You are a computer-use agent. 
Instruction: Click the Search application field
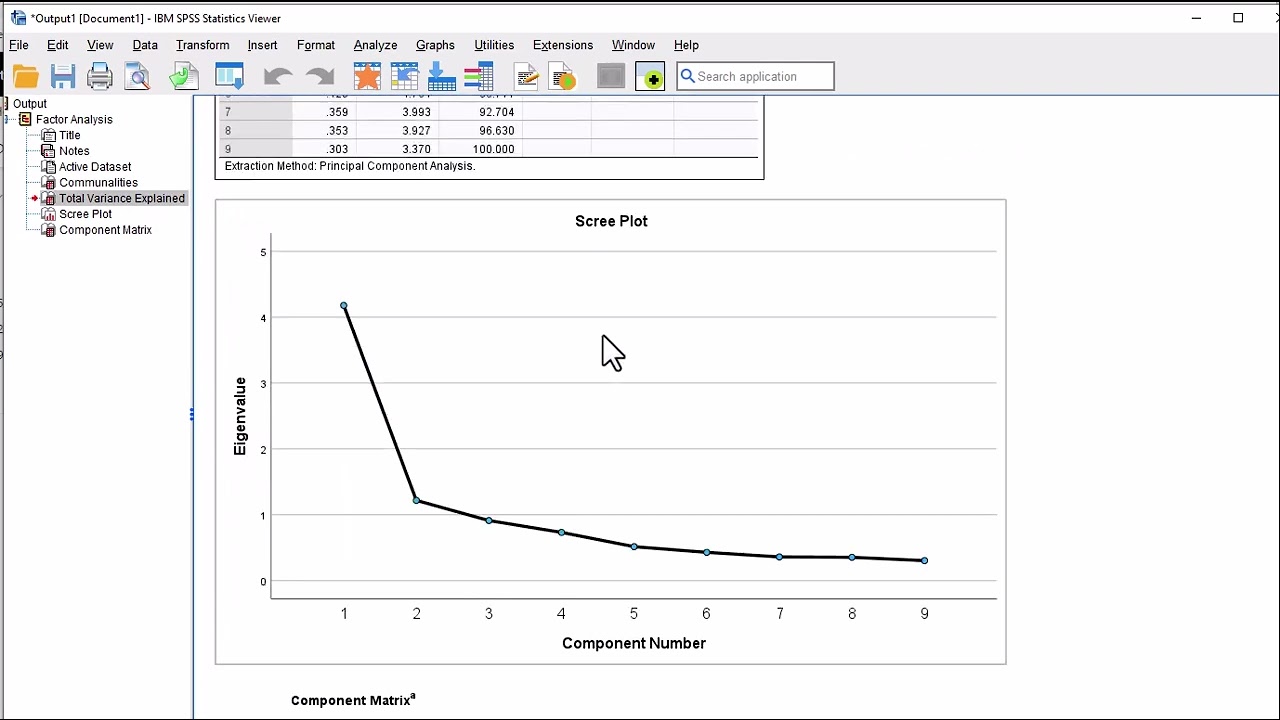755,76
